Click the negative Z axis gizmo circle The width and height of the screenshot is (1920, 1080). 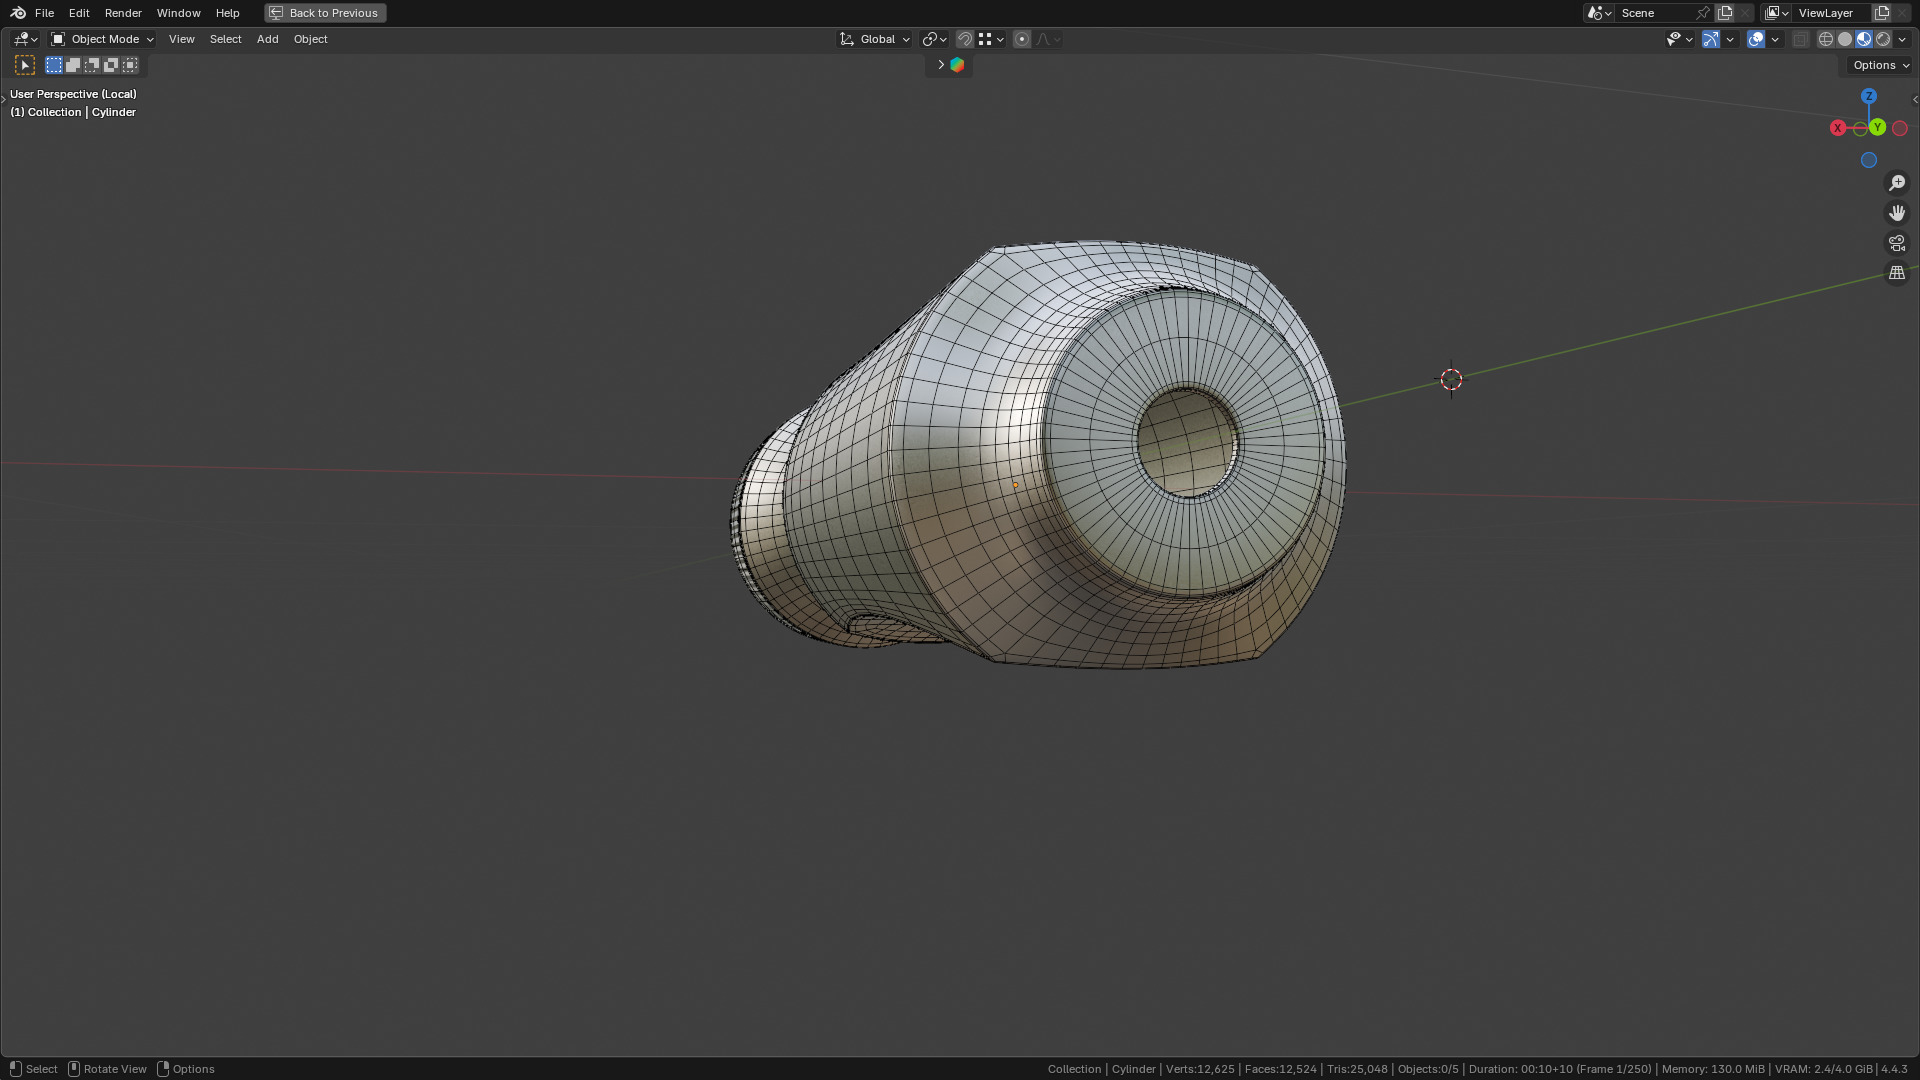pos(1869,160)
